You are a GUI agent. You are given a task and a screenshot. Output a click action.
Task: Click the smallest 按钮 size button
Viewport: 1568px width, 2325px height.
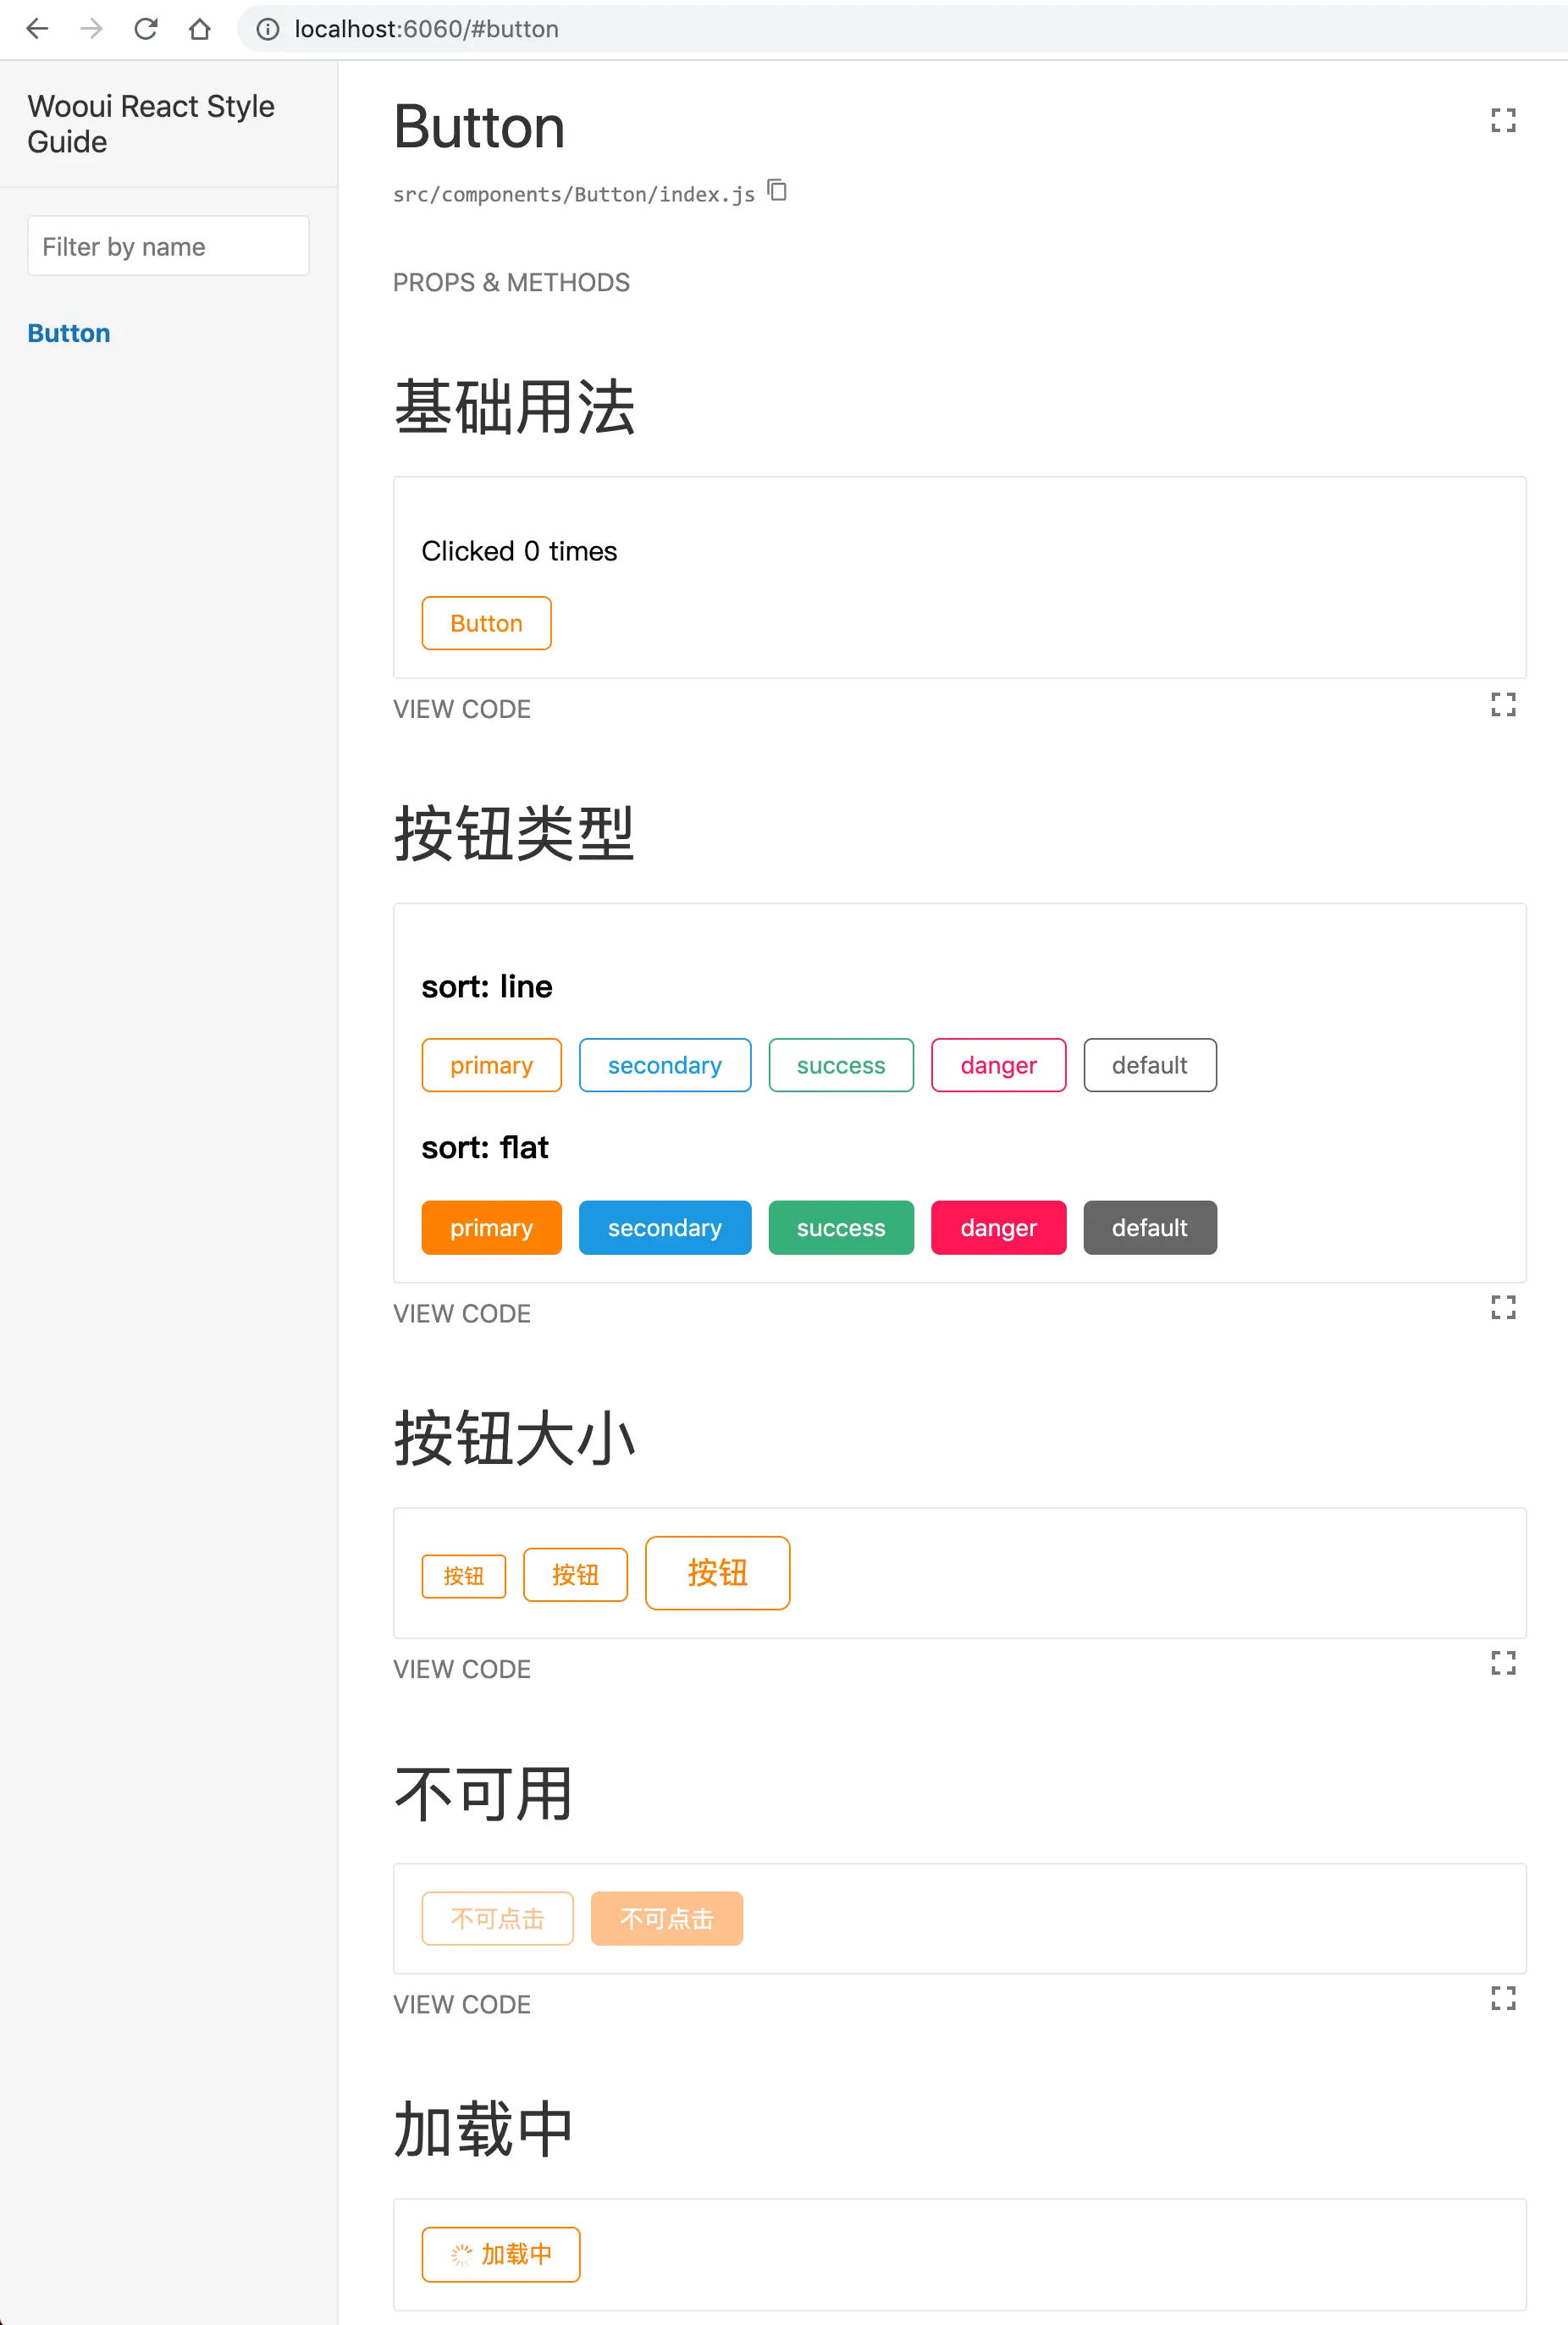point(464,1576)
